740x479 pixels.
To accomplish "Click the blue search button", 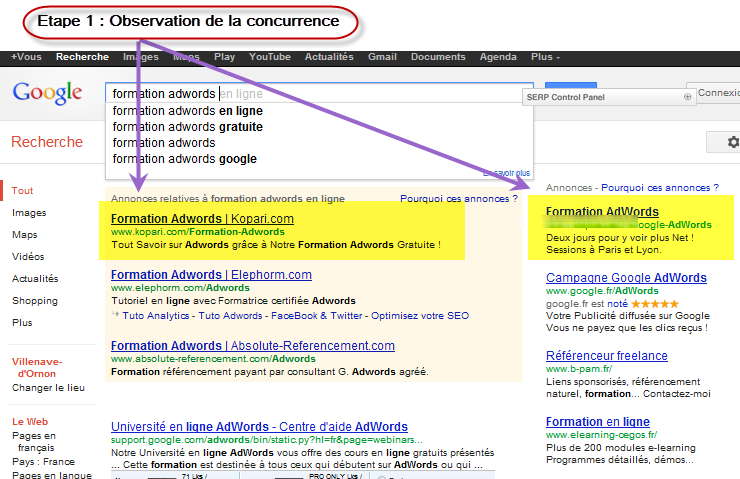I will [x=571, y=85].
